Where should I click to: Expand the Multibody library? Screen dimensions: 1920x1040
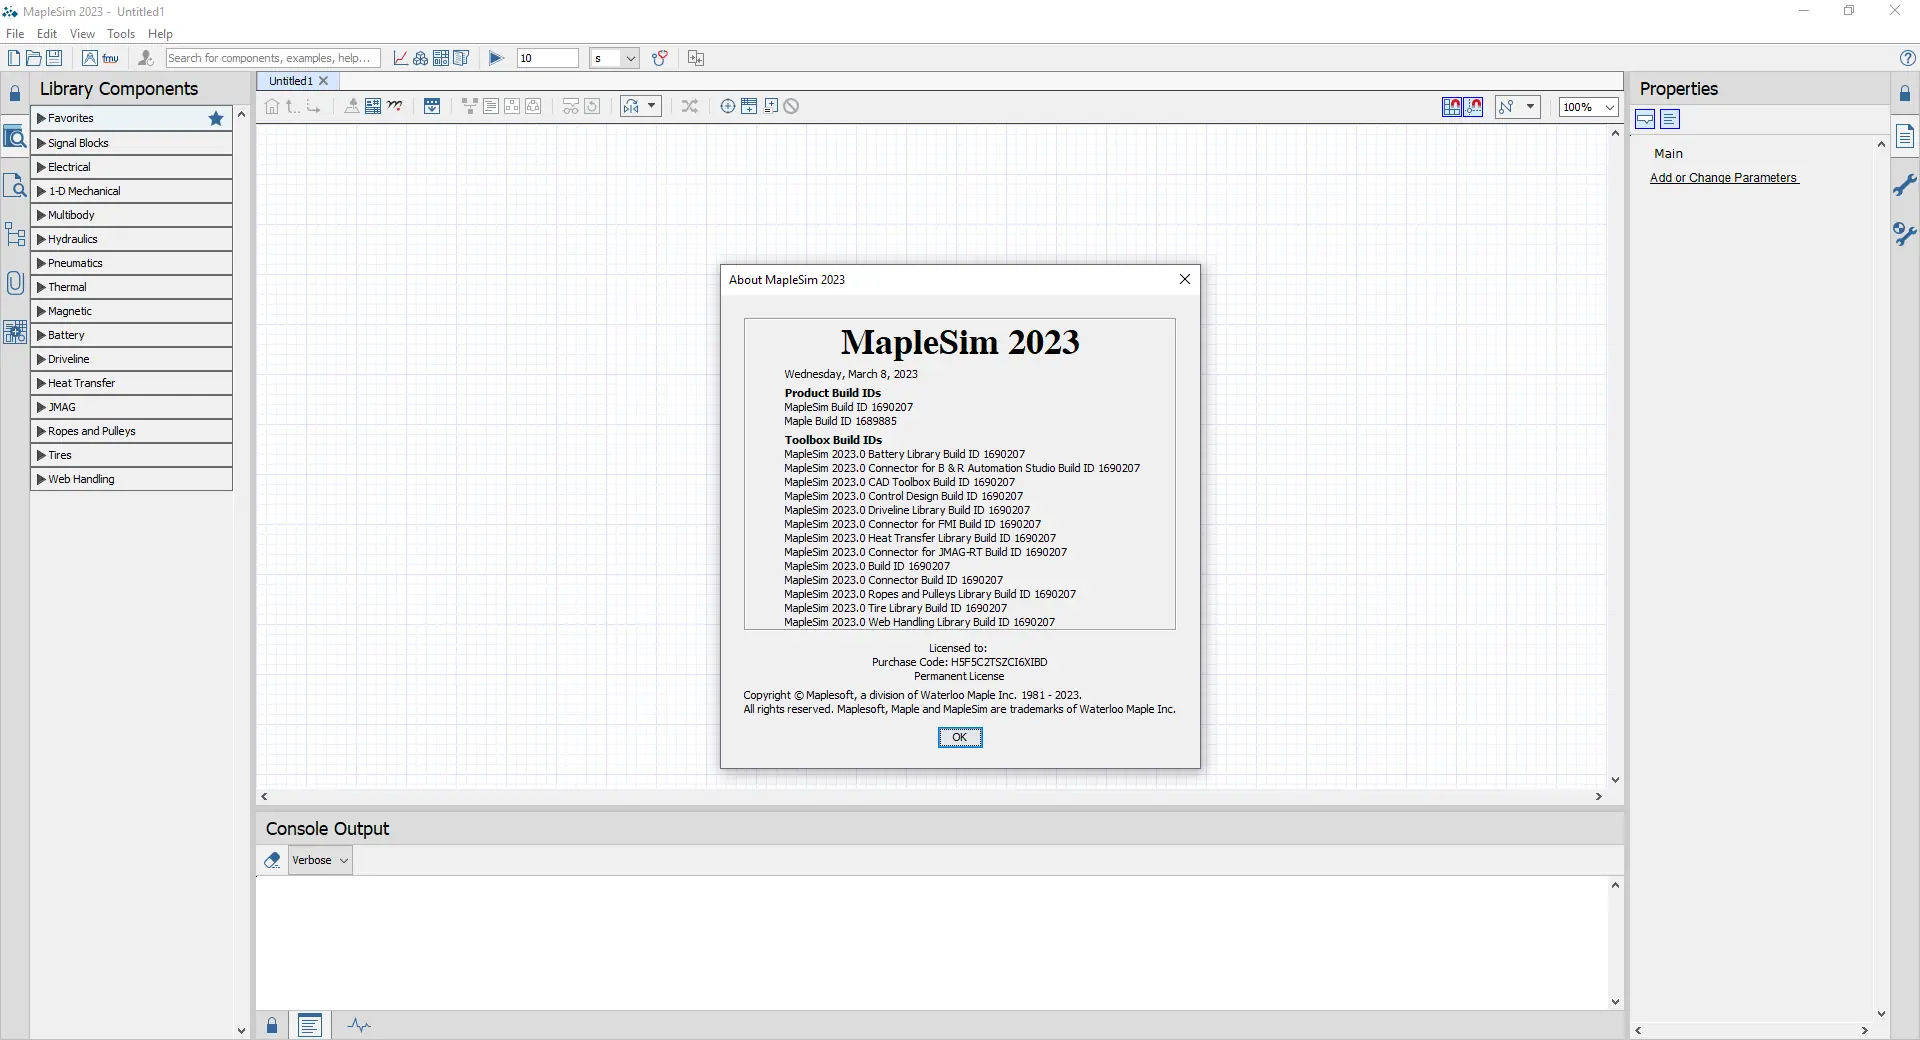[x=131, y=215]
